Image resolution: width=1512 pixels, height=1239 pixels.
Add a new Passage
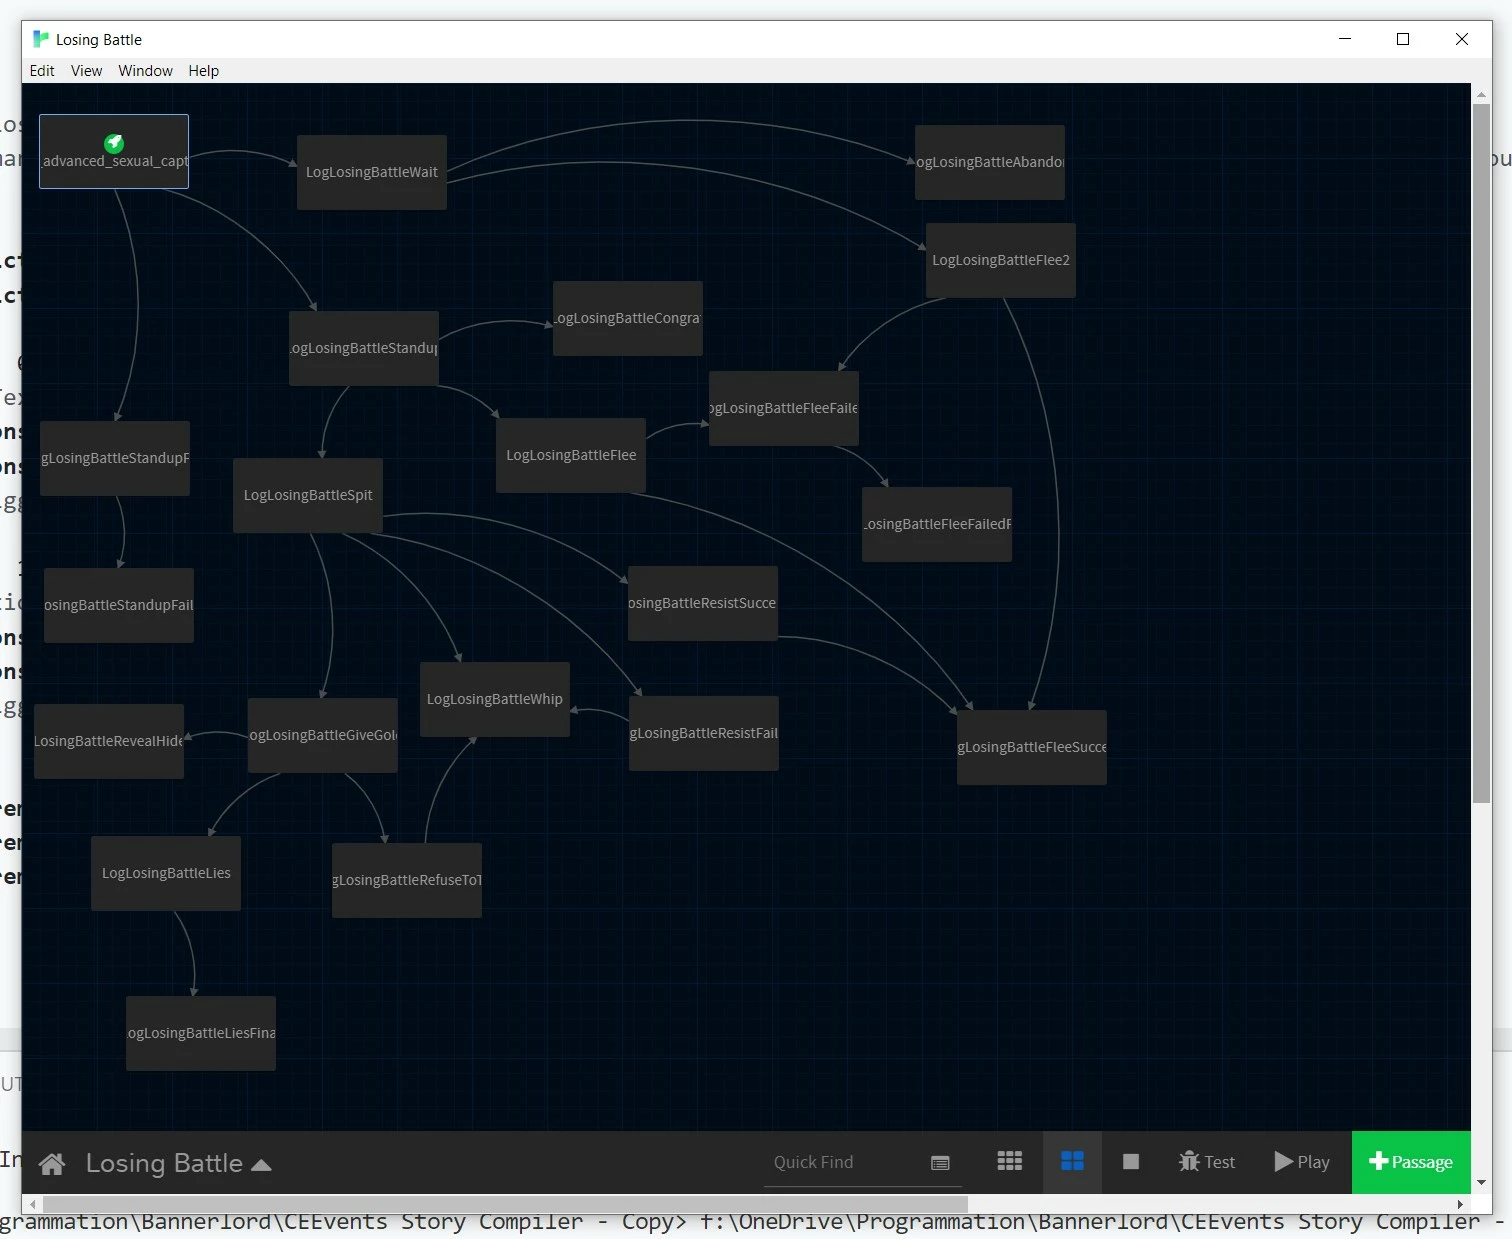pyautogui.click(x=1411, y=1162)
